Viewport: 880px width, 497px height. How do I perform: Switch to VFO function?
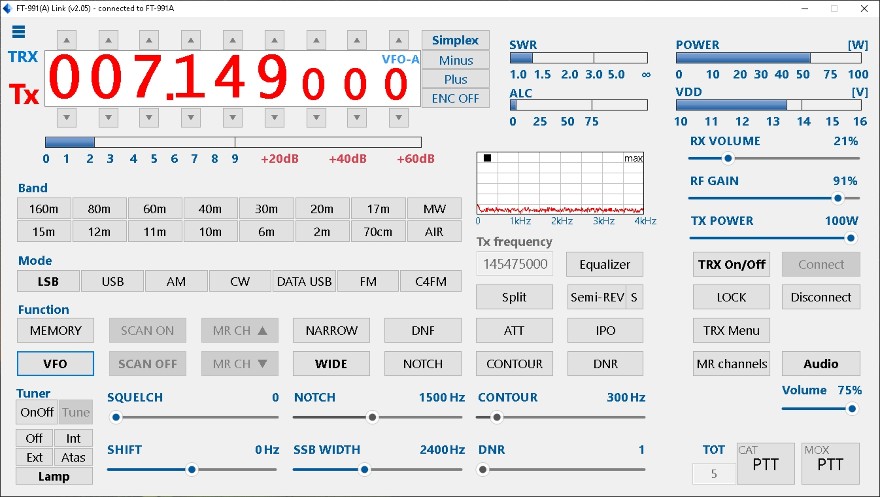click(56, 363)
